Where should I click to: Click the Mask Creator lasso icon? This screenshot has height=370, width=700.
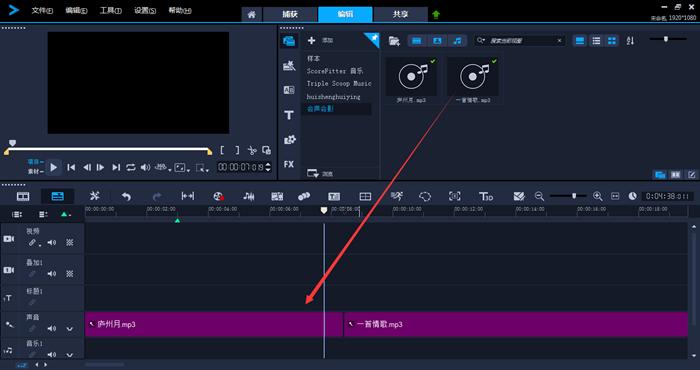tap(425, 196)
